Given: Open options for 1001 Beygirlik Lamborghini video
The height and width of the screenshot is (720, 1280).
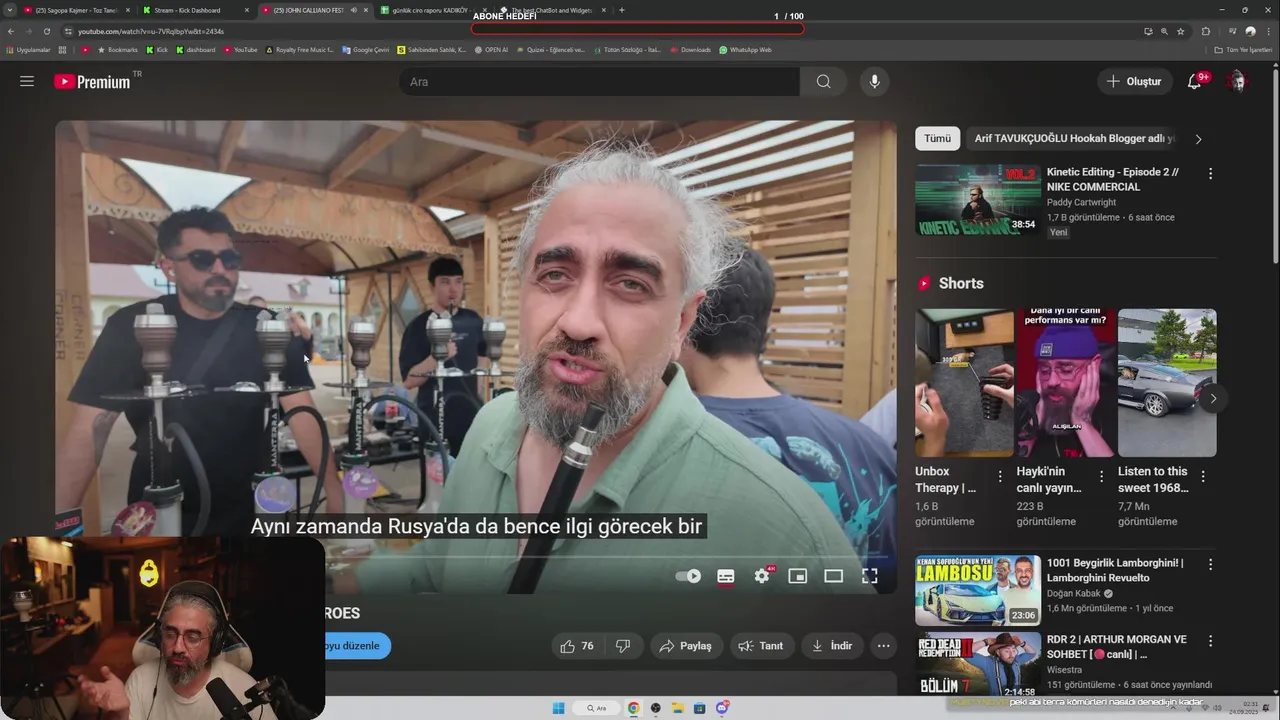Looking at the screenshot, I should [x=1210, y=565].
